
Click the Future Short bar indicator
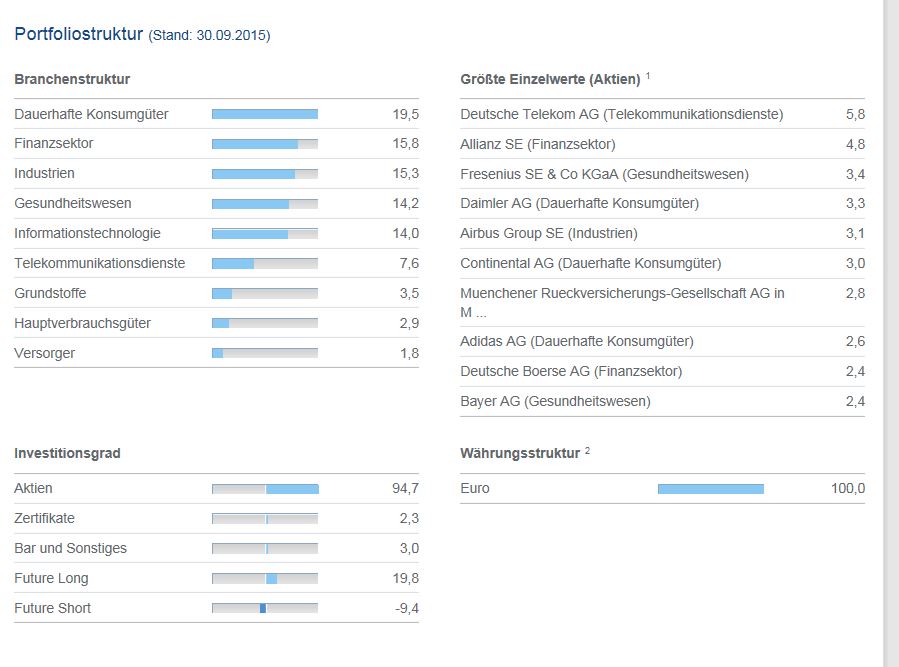264,608
